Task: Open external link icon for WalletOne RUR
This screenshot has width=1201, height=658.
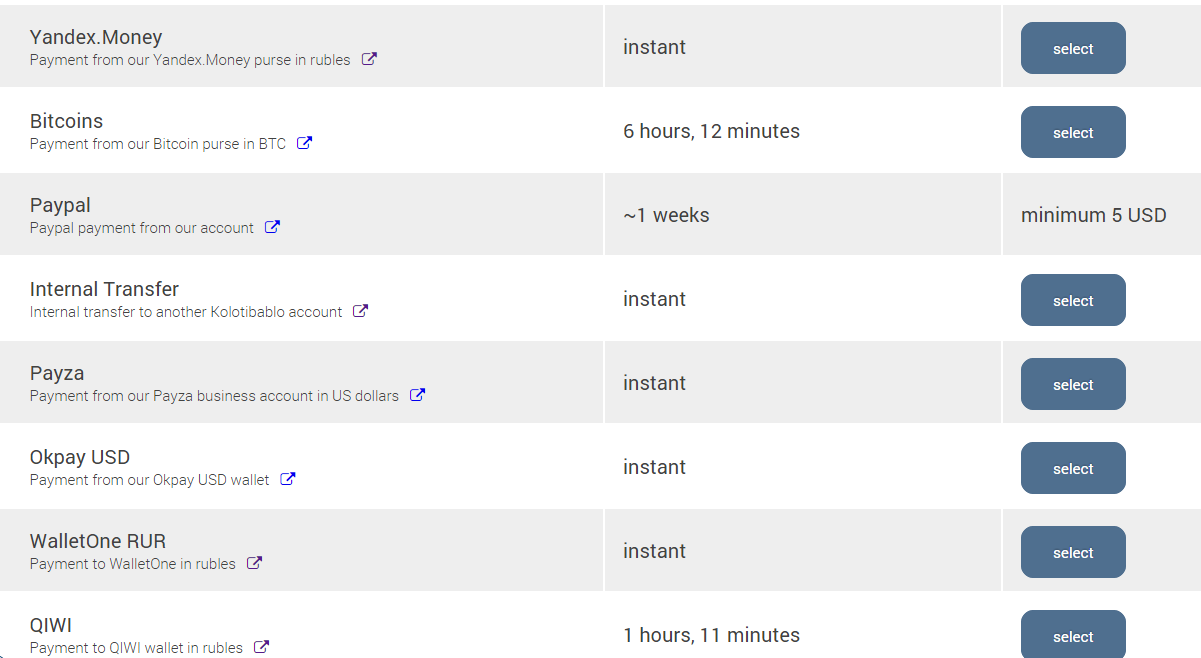Action: coord(255,563)
